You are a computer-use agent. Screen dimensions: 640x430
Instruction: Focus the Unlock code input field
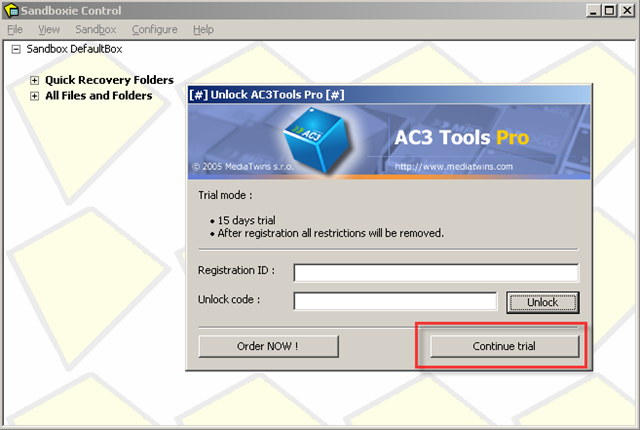click(395, 301)
